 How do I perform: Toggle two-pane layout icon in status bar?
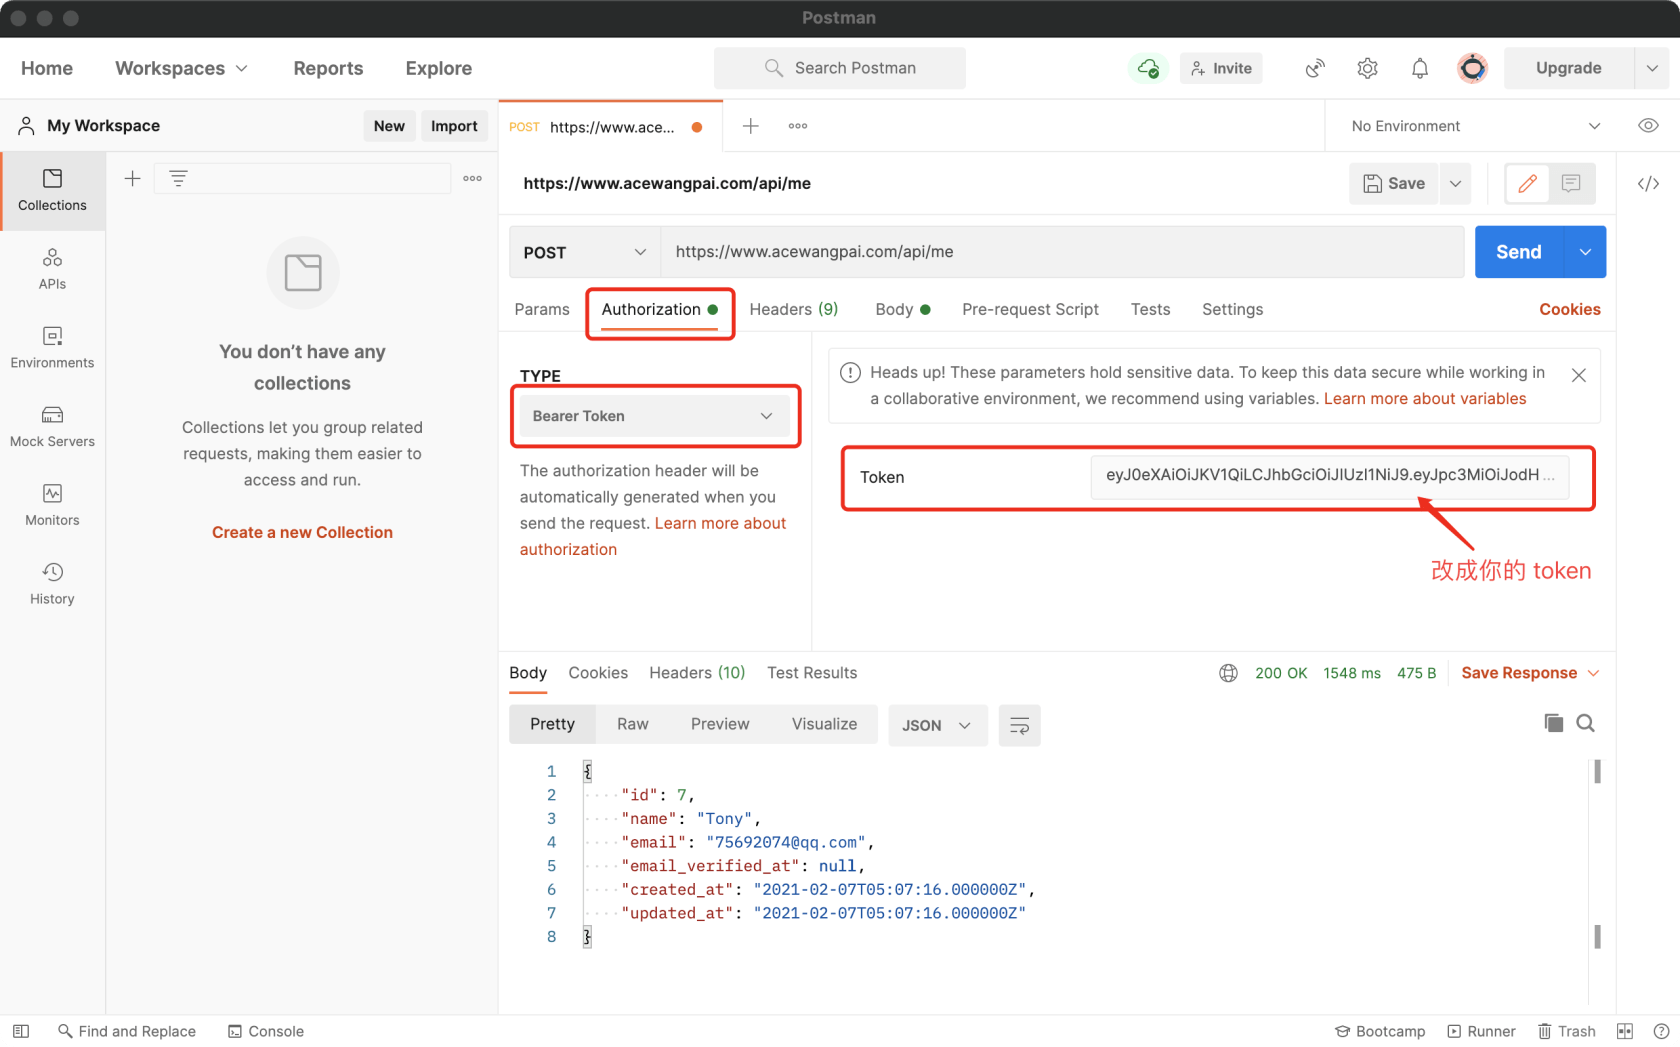(1625, 1031)
